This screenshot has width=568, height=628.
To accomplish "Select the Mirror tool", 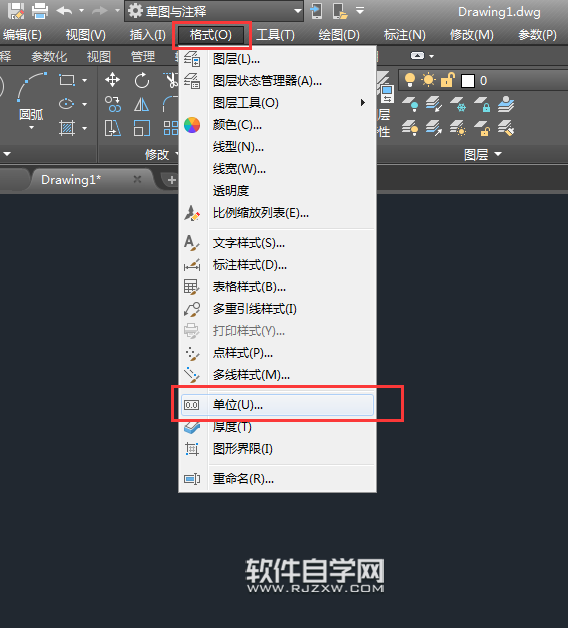I will coord(141,105).
